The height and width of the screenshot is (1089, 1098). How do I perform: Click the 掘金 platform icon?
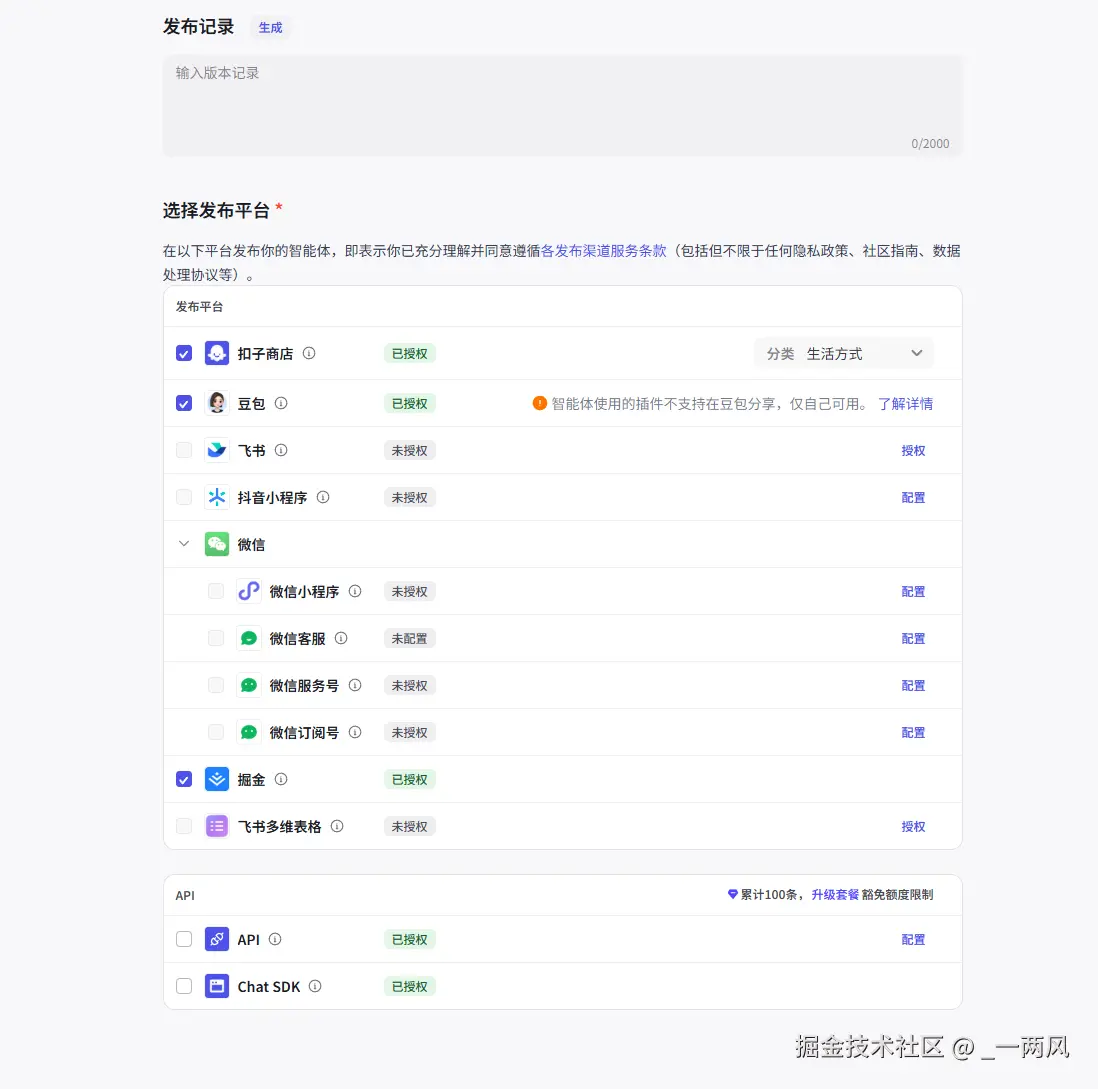216,779
